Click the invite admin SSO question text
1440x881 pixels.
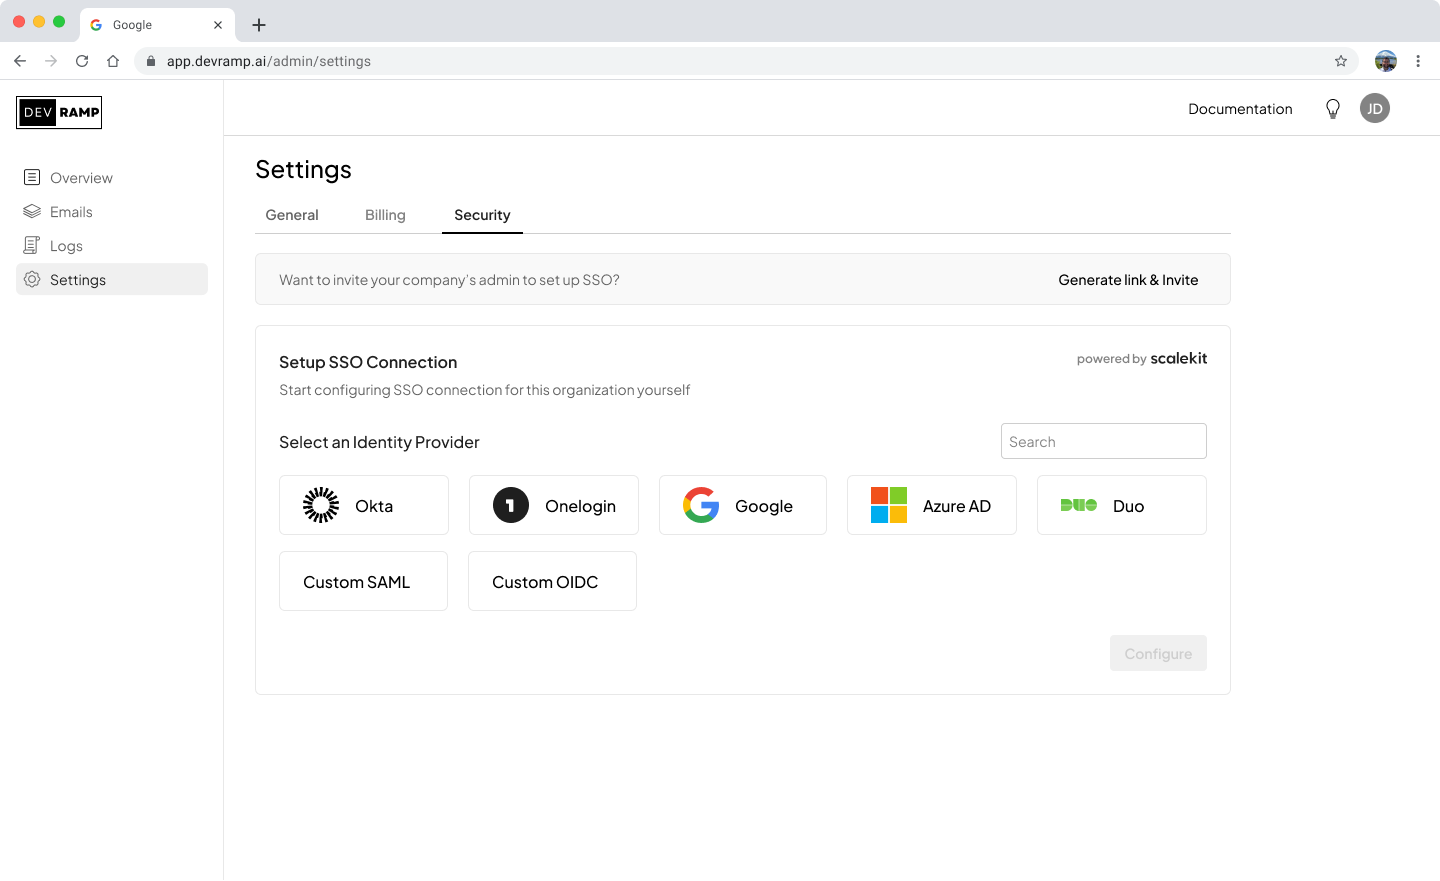tap(449, 280)
